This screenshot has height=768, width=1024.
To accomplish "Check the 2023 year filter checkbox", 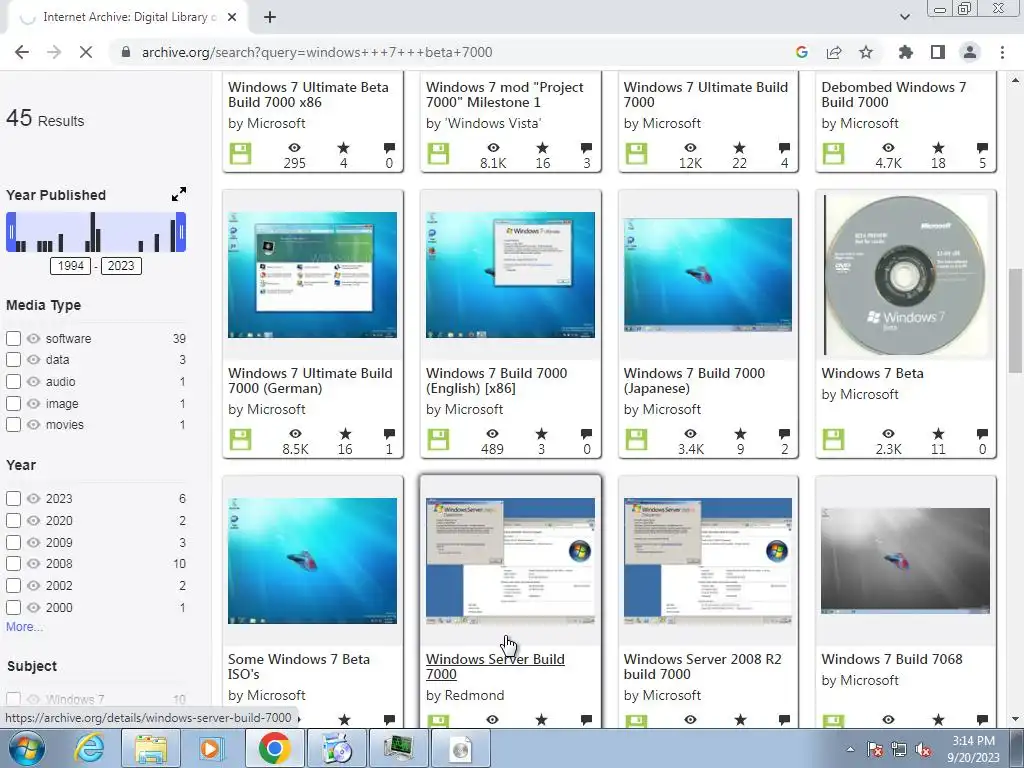I will [13, 498].
